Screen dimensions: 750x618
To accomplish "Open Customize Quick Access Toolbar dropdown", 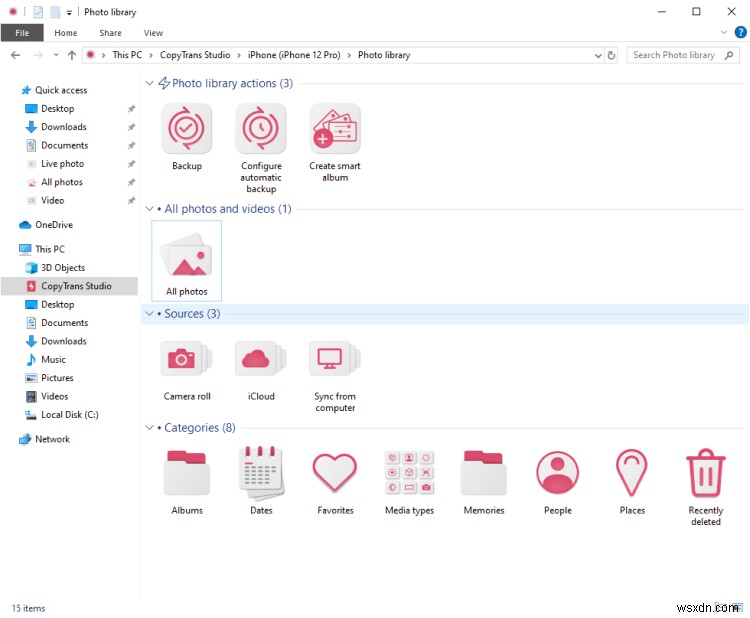I will pos(69,13).
